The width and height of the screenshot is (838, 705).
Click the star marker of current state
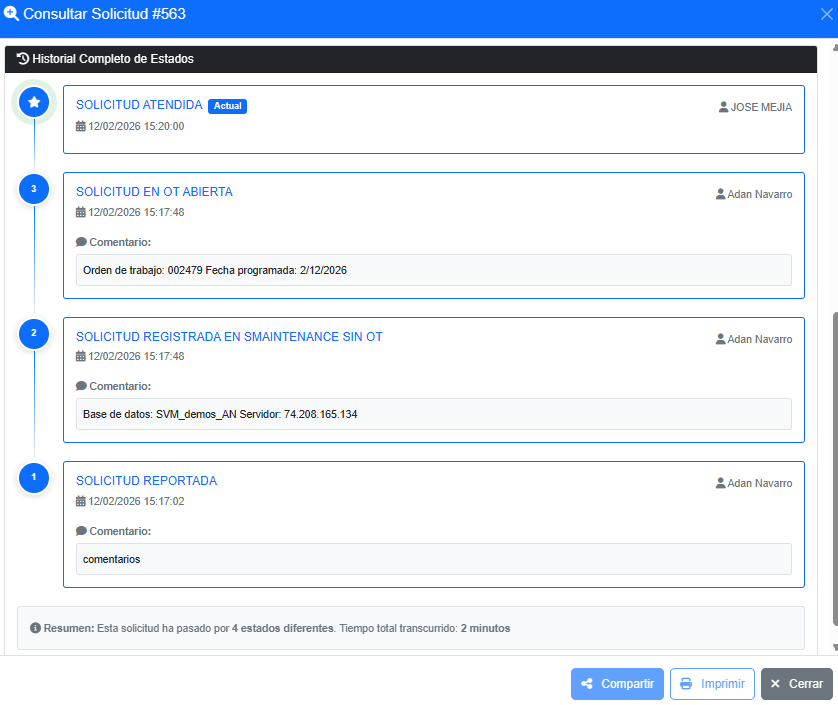pyautogui.click(x=34, y=102)
